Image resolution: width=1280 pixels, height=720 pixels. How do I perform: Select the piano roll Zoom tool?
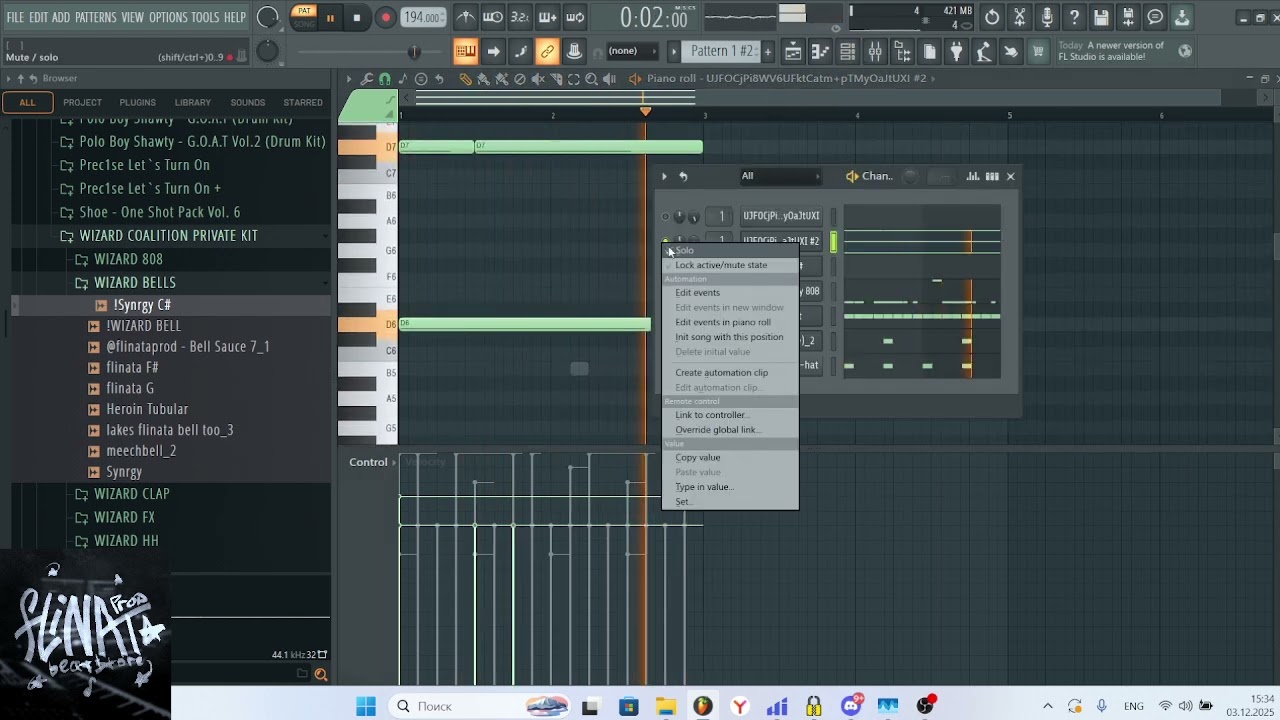tap(592, 79)
